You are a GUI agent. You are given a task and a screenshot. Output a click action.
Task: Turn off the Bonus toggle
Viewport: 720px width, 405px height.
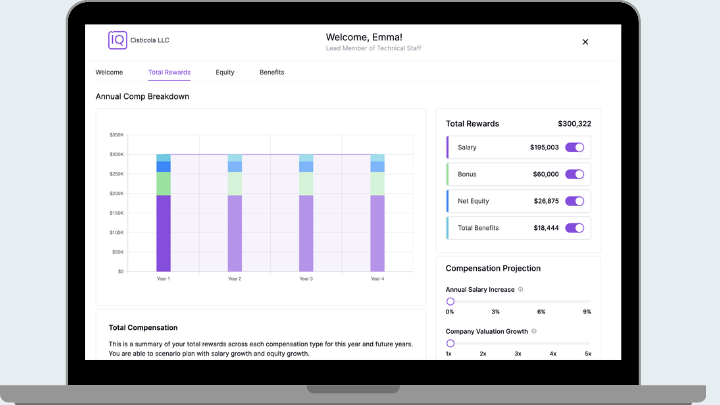tap(574, 174)
